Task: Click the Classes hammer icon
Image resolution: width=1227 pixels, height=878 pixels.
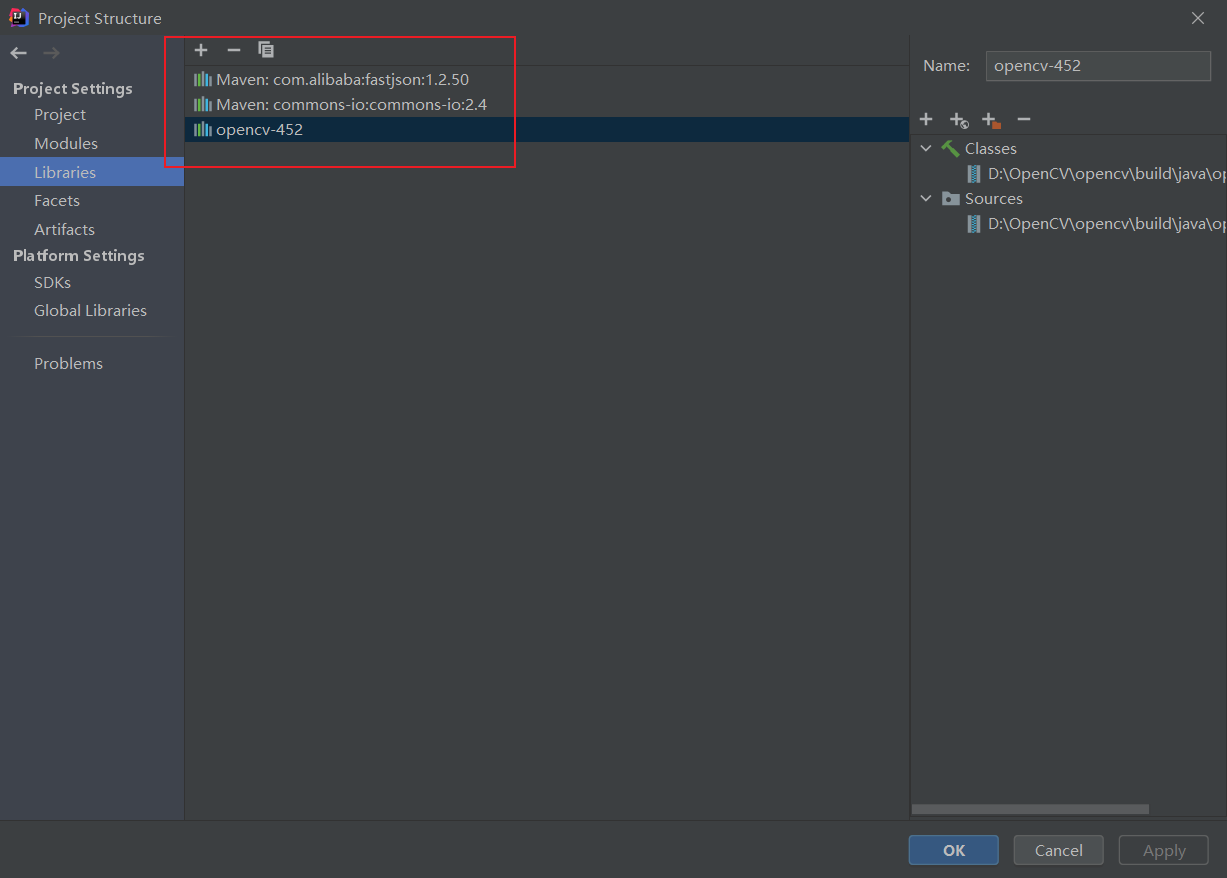Action: [950, 148]
